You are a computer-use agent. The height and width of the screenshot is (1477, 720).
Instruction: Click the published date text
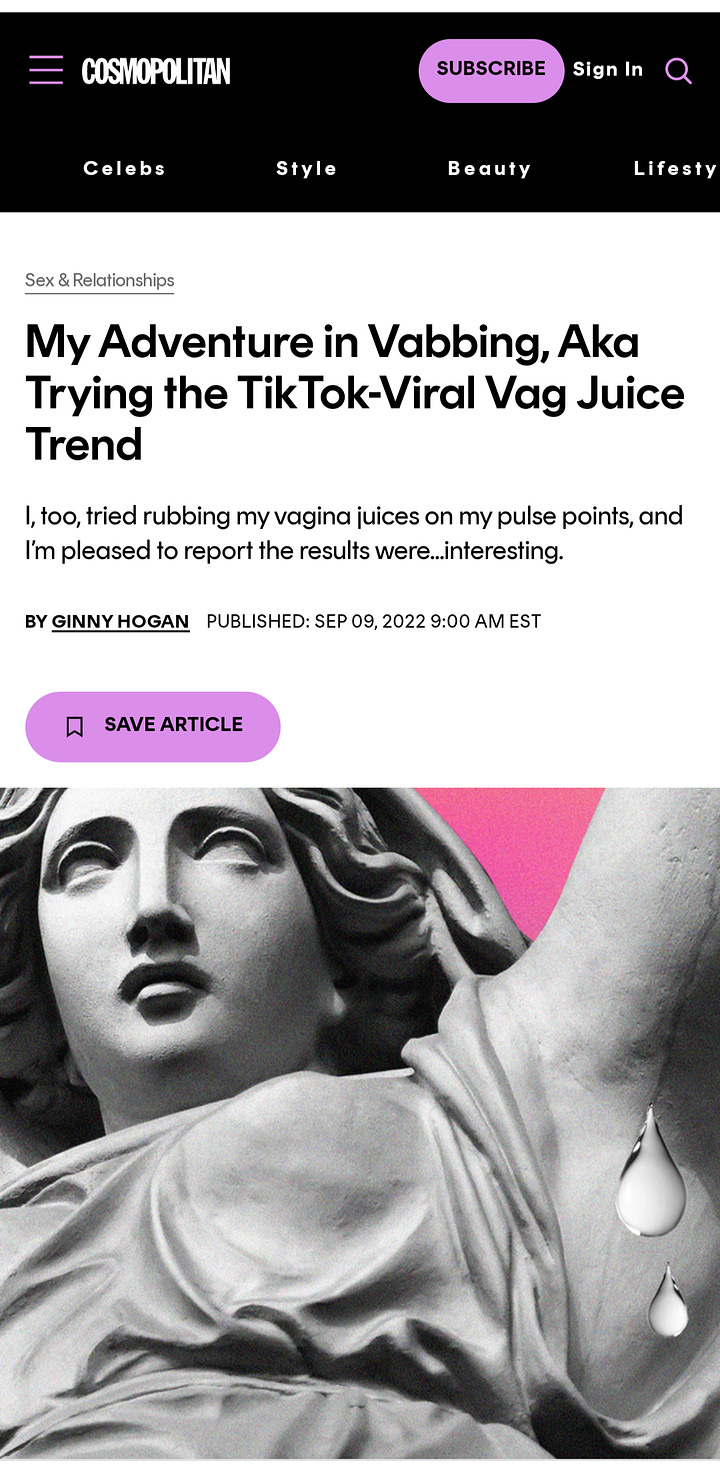[x=374, y=622]
